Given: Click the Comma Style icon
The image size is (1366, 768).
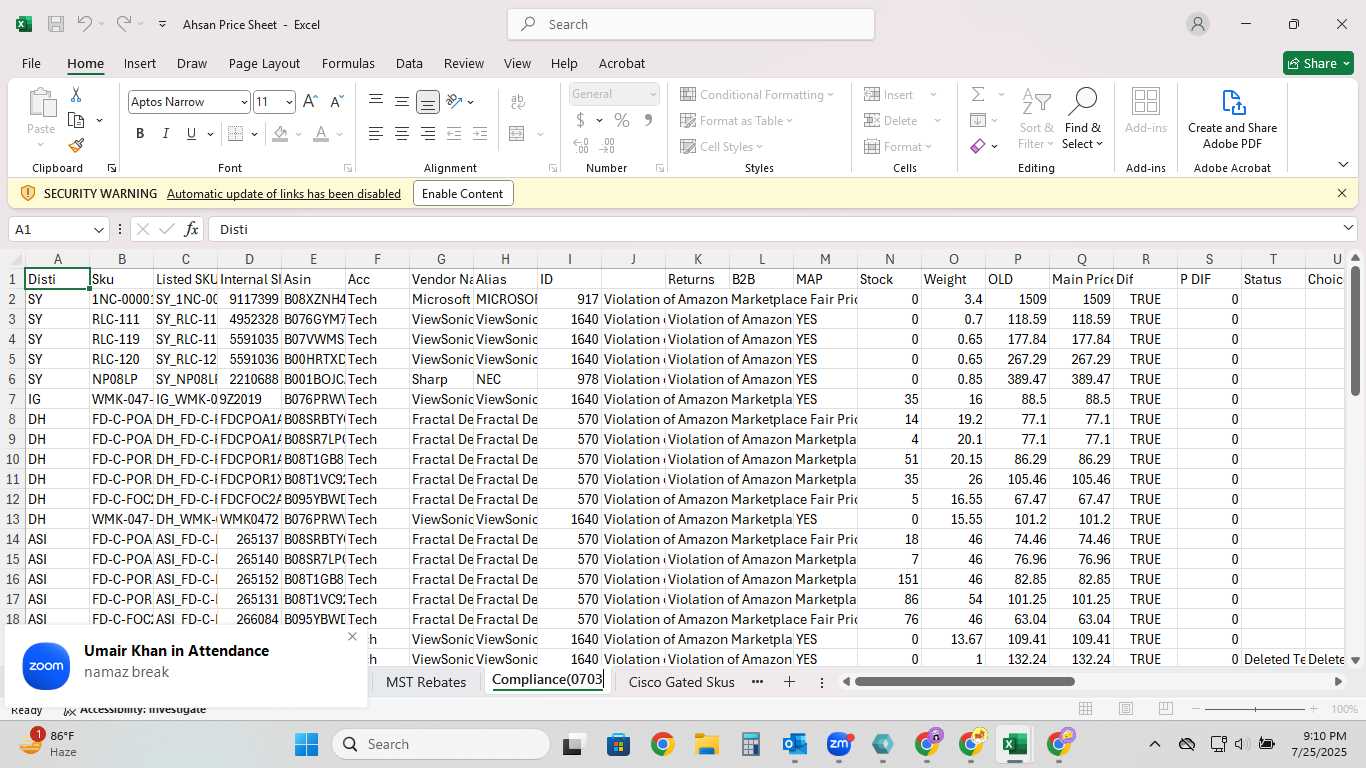Looking at the screenshot, I should tap(648, 120).
